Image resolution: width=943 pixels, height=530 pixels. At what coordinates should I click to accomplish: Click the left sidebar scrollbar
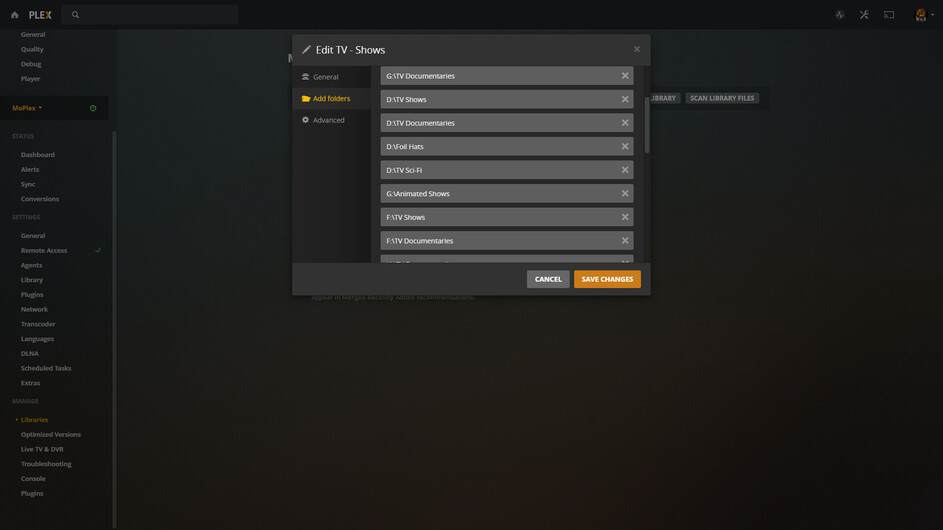point(114,330)
